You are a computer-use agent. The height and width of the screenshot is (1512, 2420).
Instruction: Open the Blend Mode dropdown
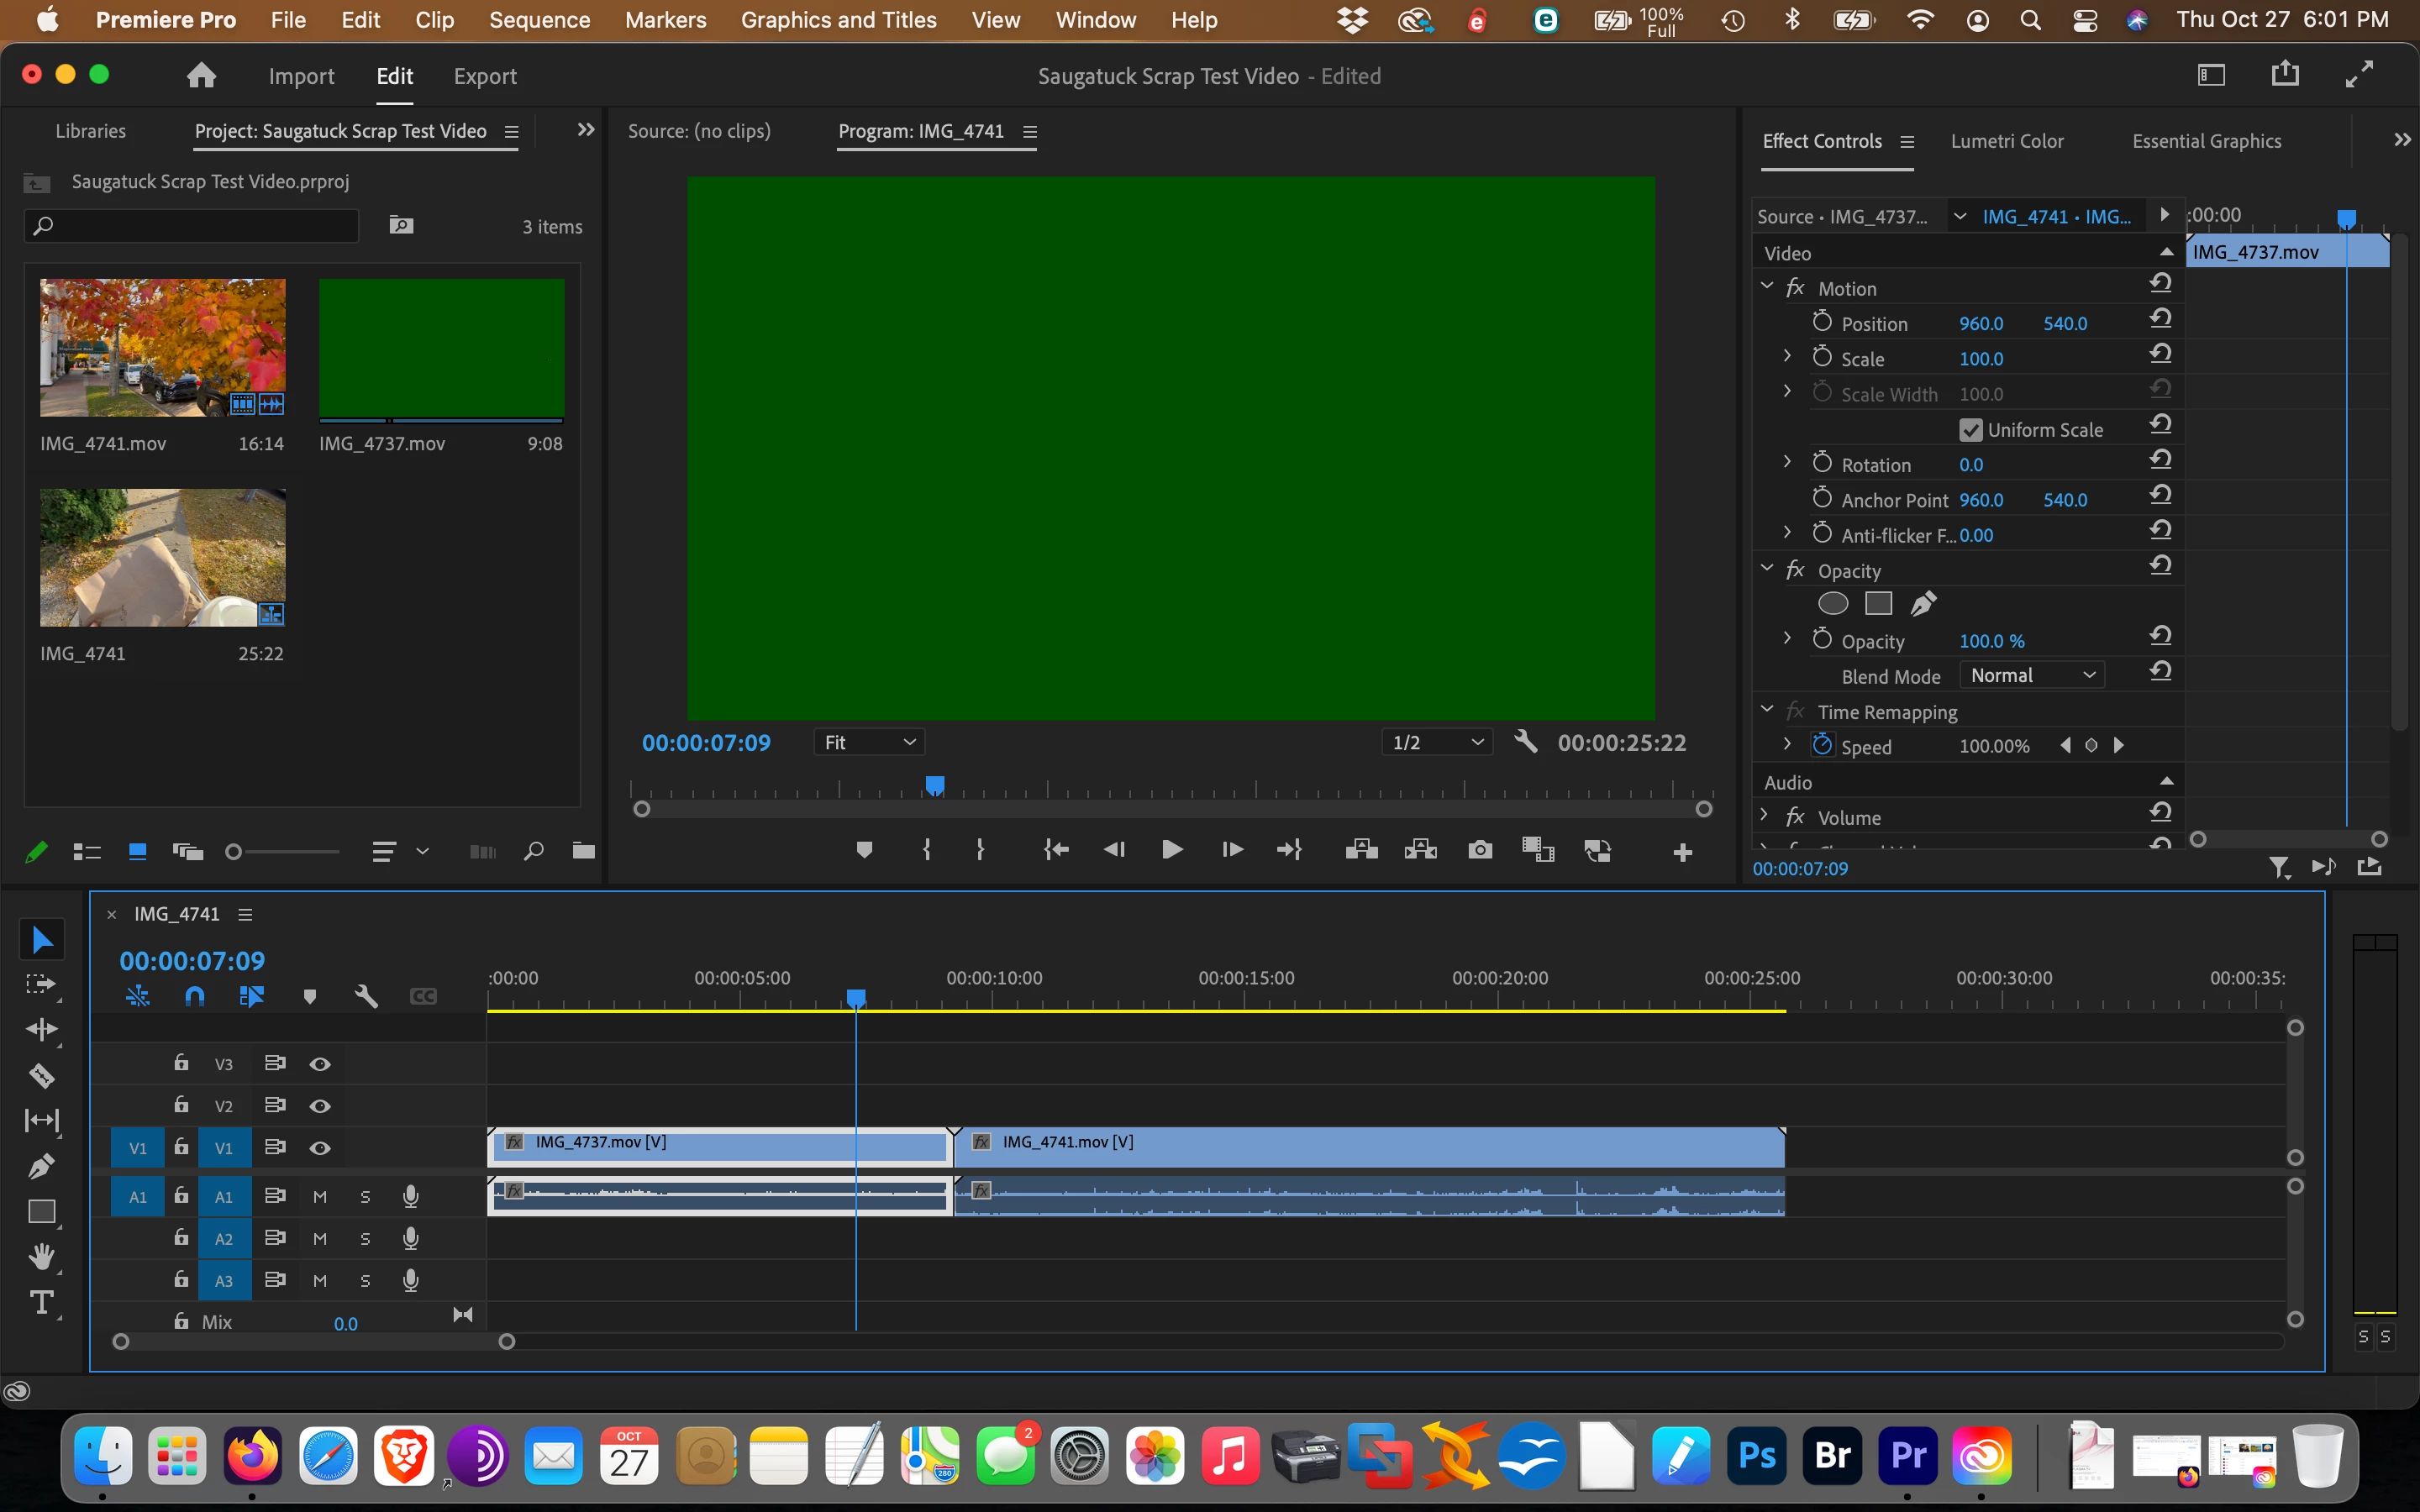[x=2032, y=676]
